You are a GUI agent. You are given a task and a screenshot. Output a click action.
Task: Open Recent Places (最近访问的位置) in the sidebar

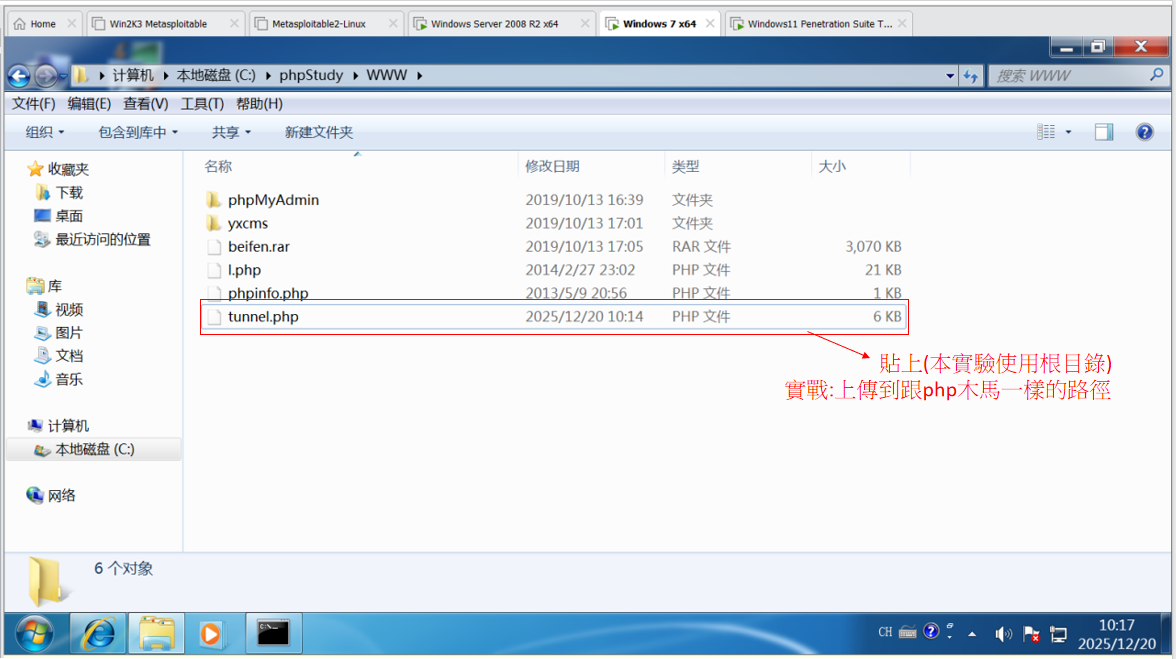pyautogui.click(x=92, y=239)
